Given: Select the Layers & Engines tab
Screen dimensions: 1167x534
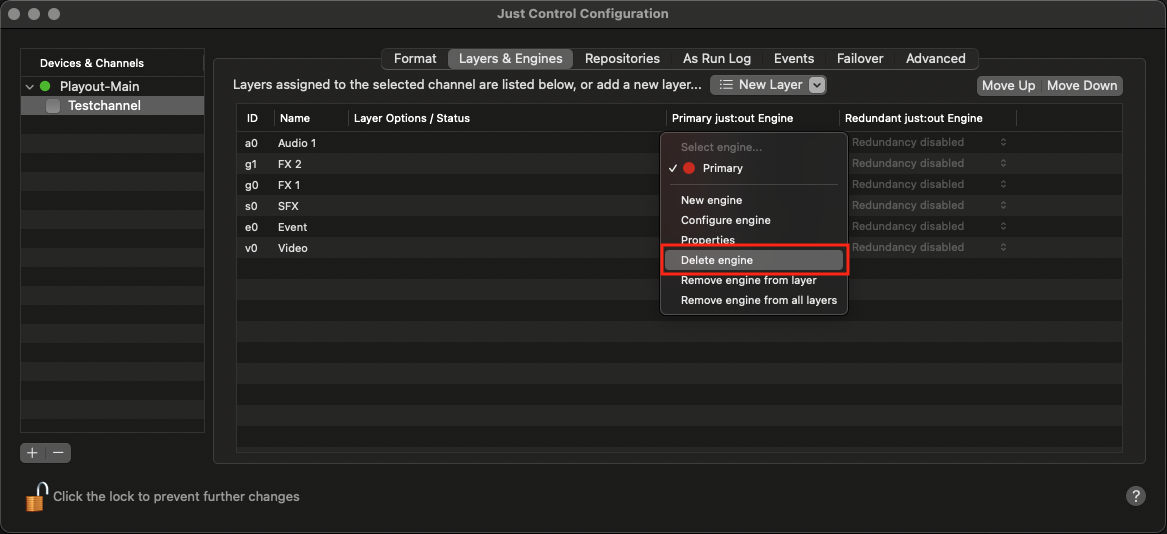Looking at the screenshot, I should pyautogui.click(x=511, y=59).
